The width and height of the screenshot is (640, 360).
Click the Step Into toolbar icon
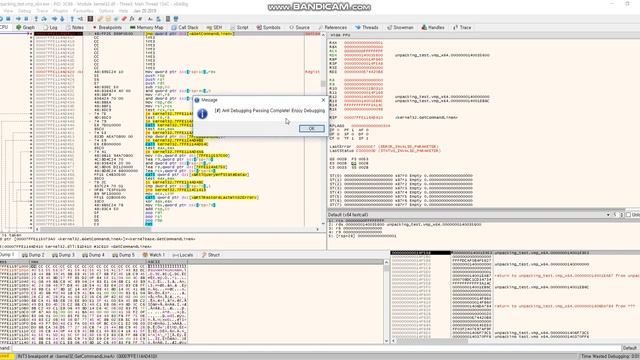pyautogui.click(x=36, y=19)
